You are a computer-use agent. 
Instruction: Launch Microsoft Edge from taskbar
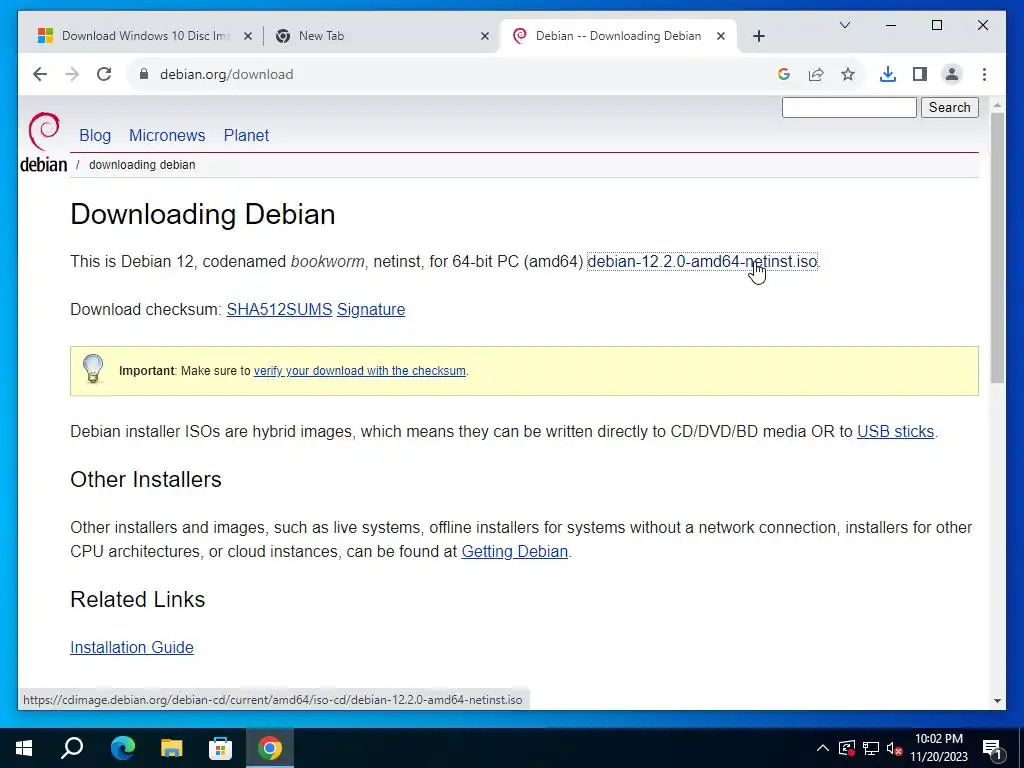[x=122, y=748]
